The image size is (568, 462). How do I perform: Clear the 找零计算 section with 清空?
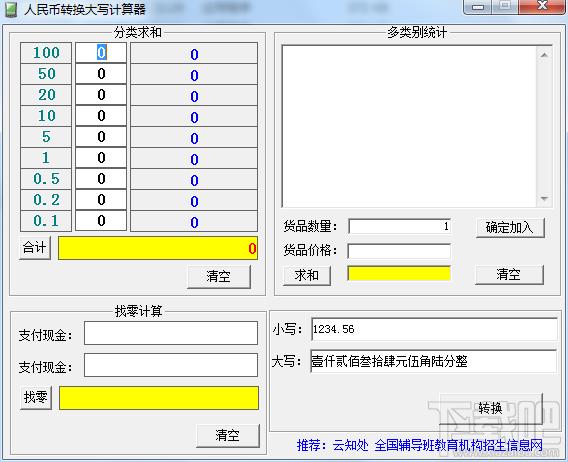(x=228, y=436)
